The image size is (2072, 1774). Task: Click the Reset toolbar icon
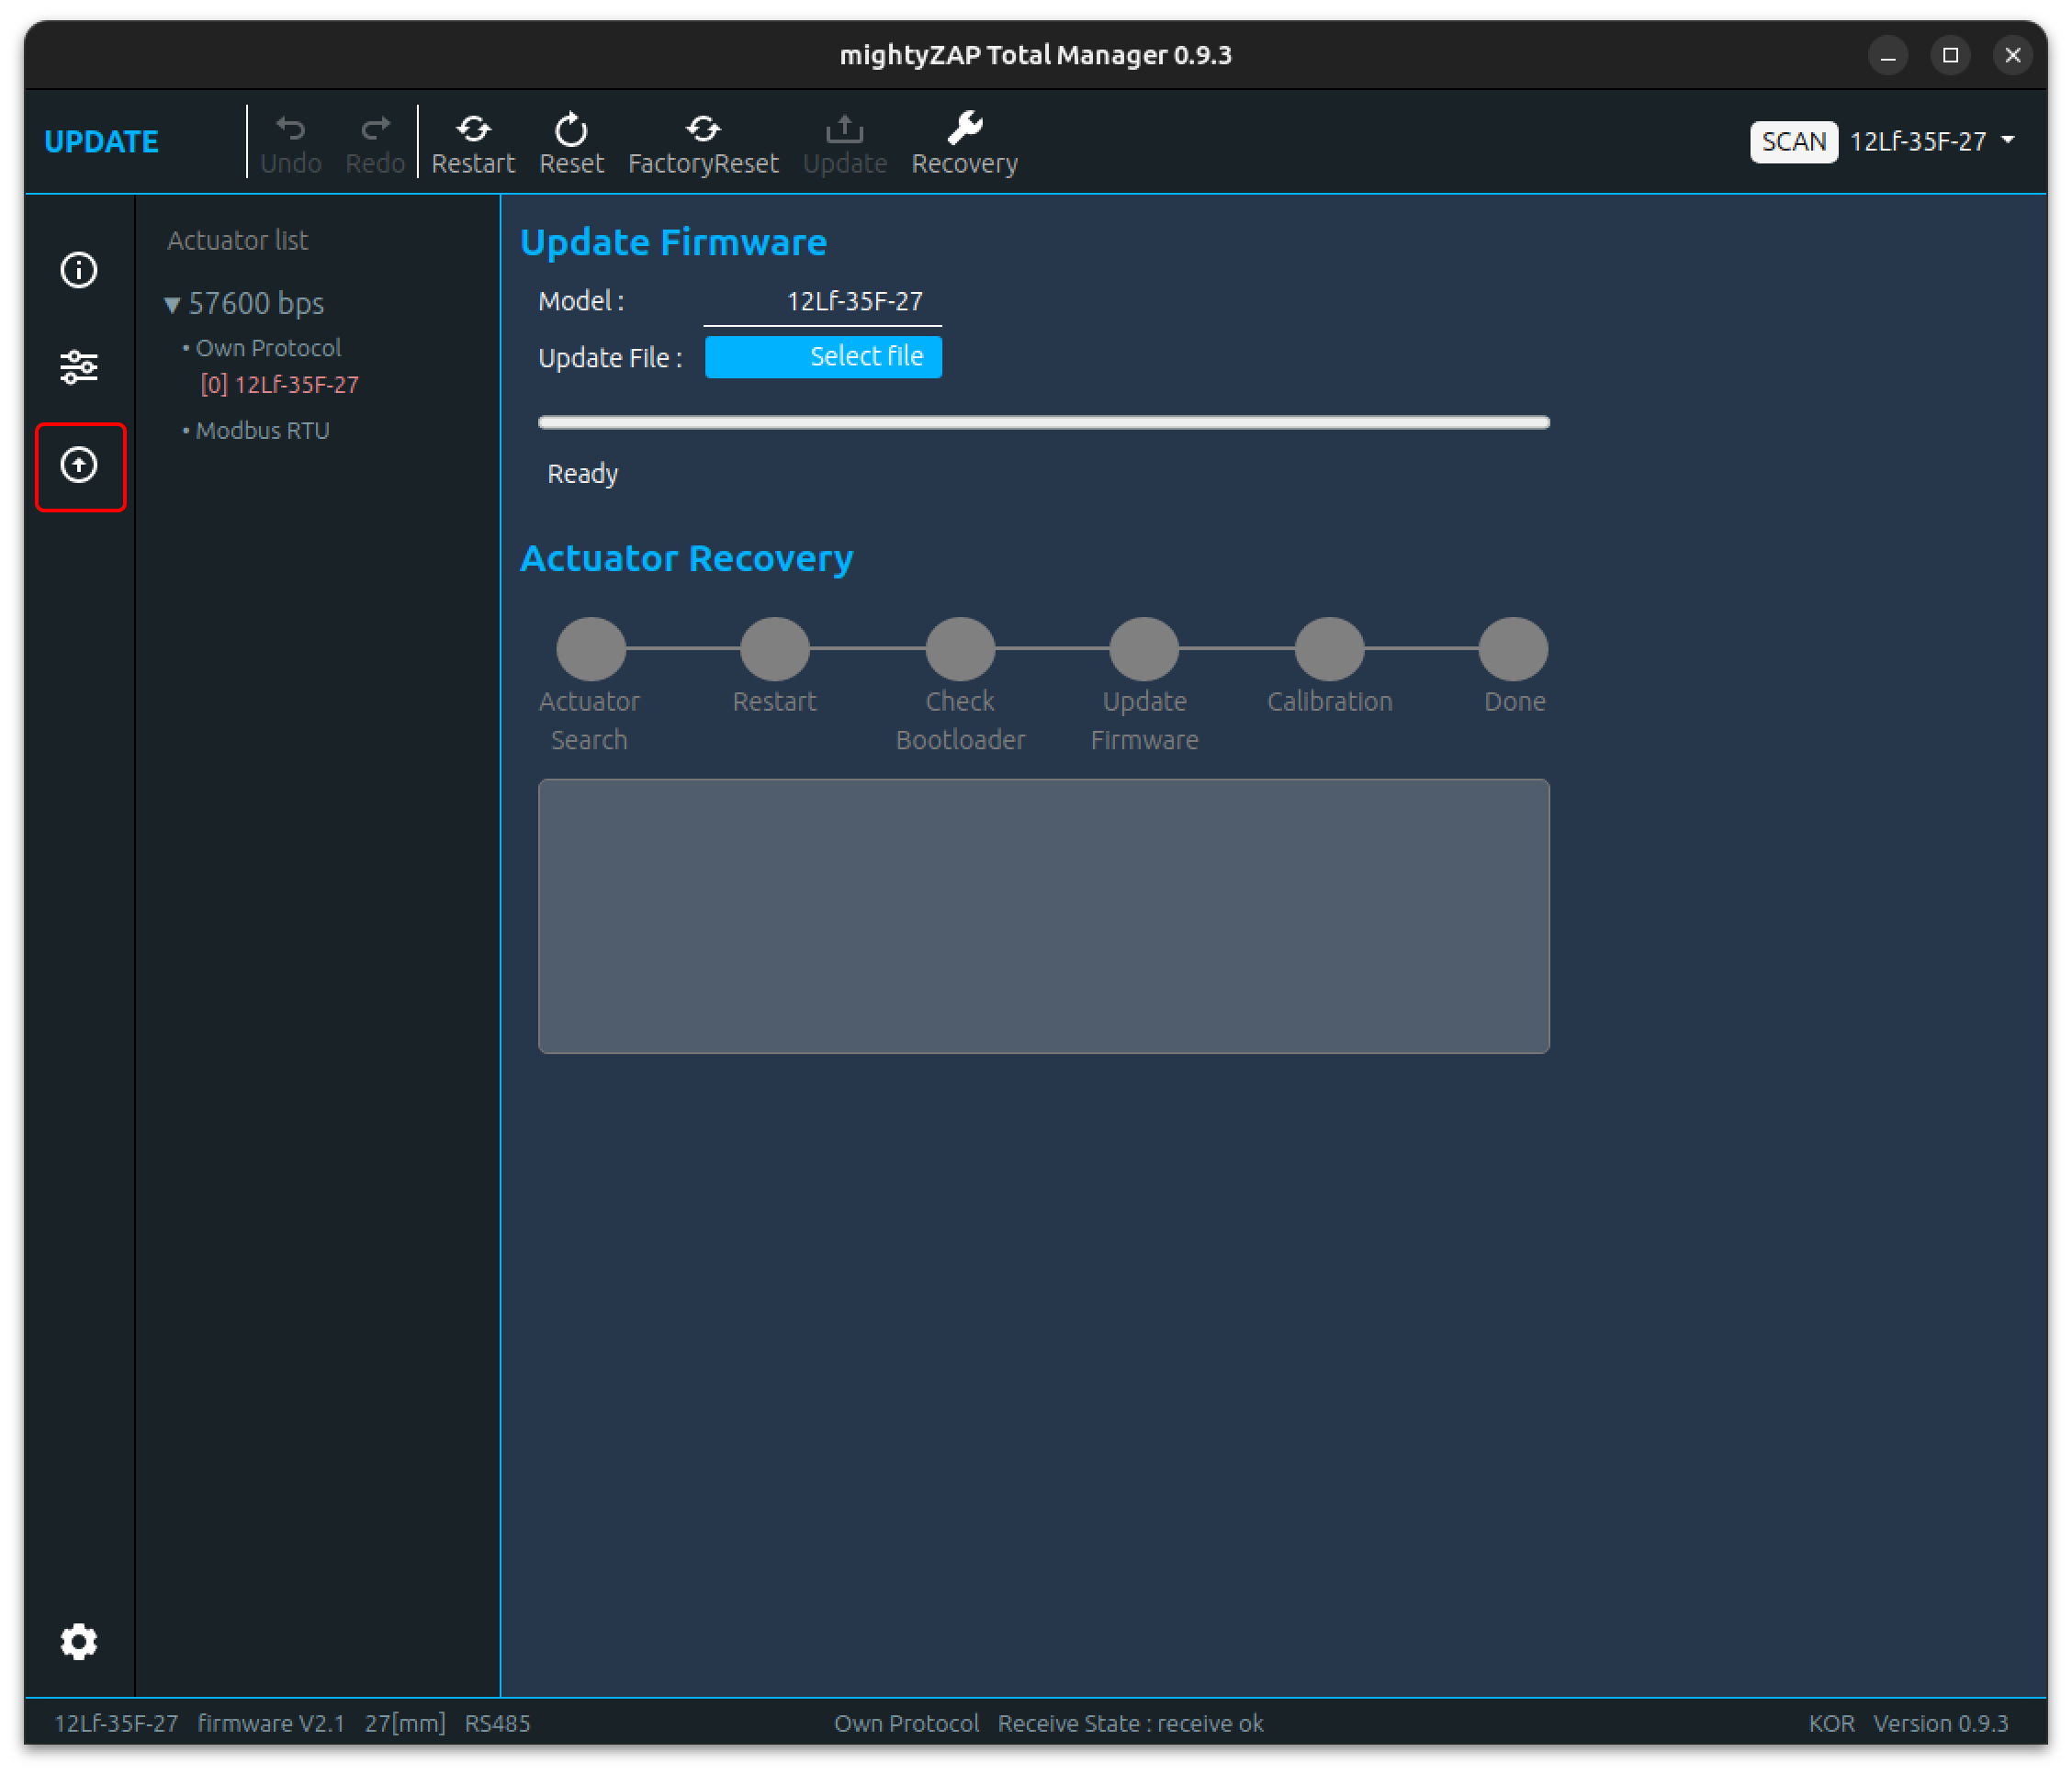pos(571,129)
